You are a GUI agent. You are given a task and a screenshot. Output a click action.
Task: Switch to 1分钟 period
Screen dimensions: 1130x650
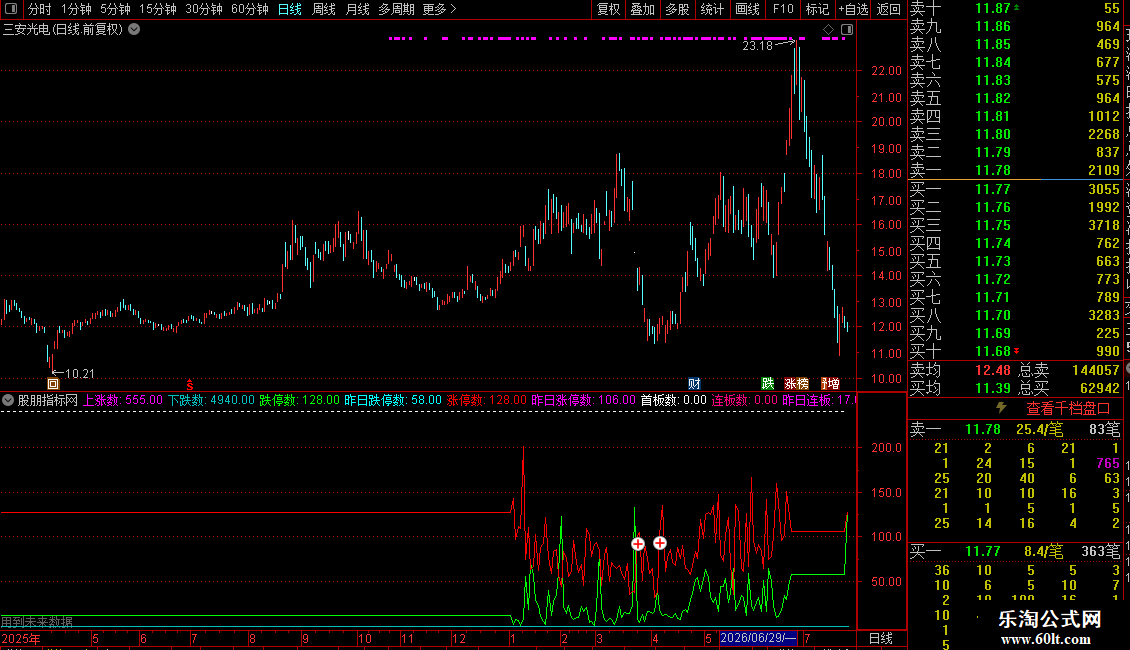click(x=76, y=9)
